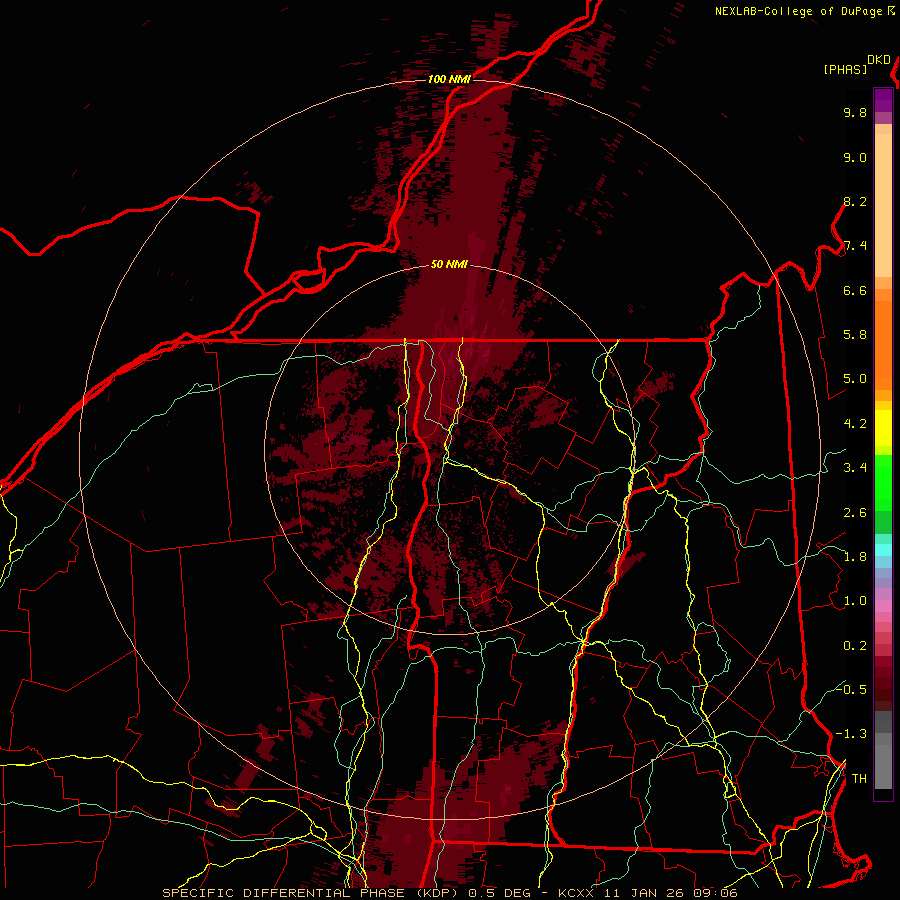Screen dimensions: 900x900
Task: Click the 9.0 scale value
Action: [x=855, y=158]
